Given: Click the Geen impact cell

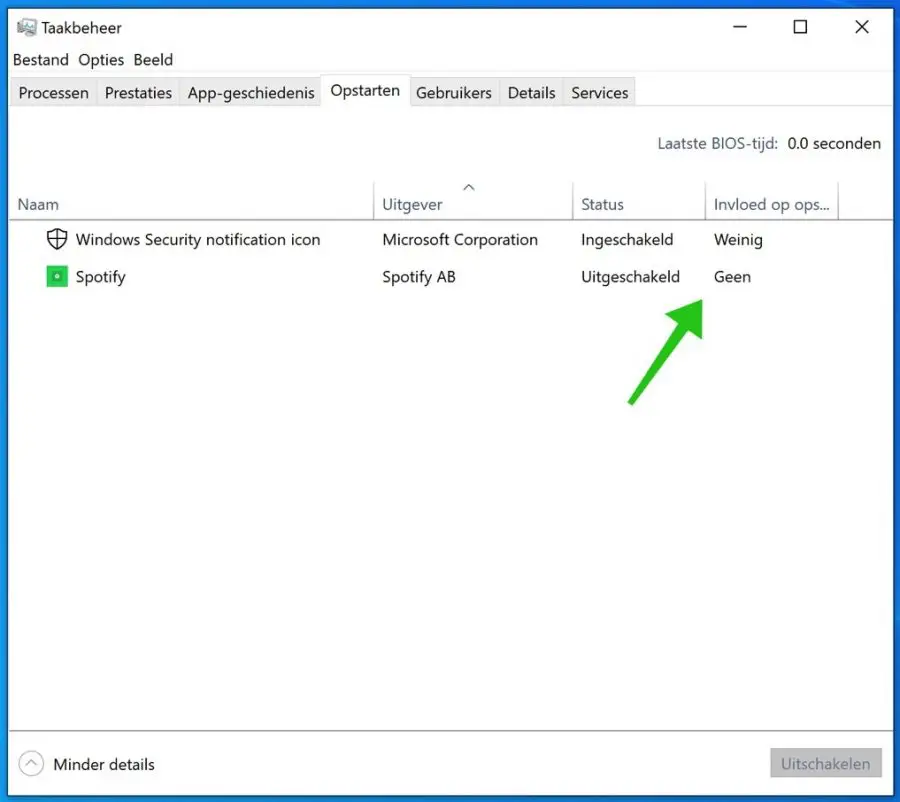Looking at the screenshot, I should (x=732, y=277).
